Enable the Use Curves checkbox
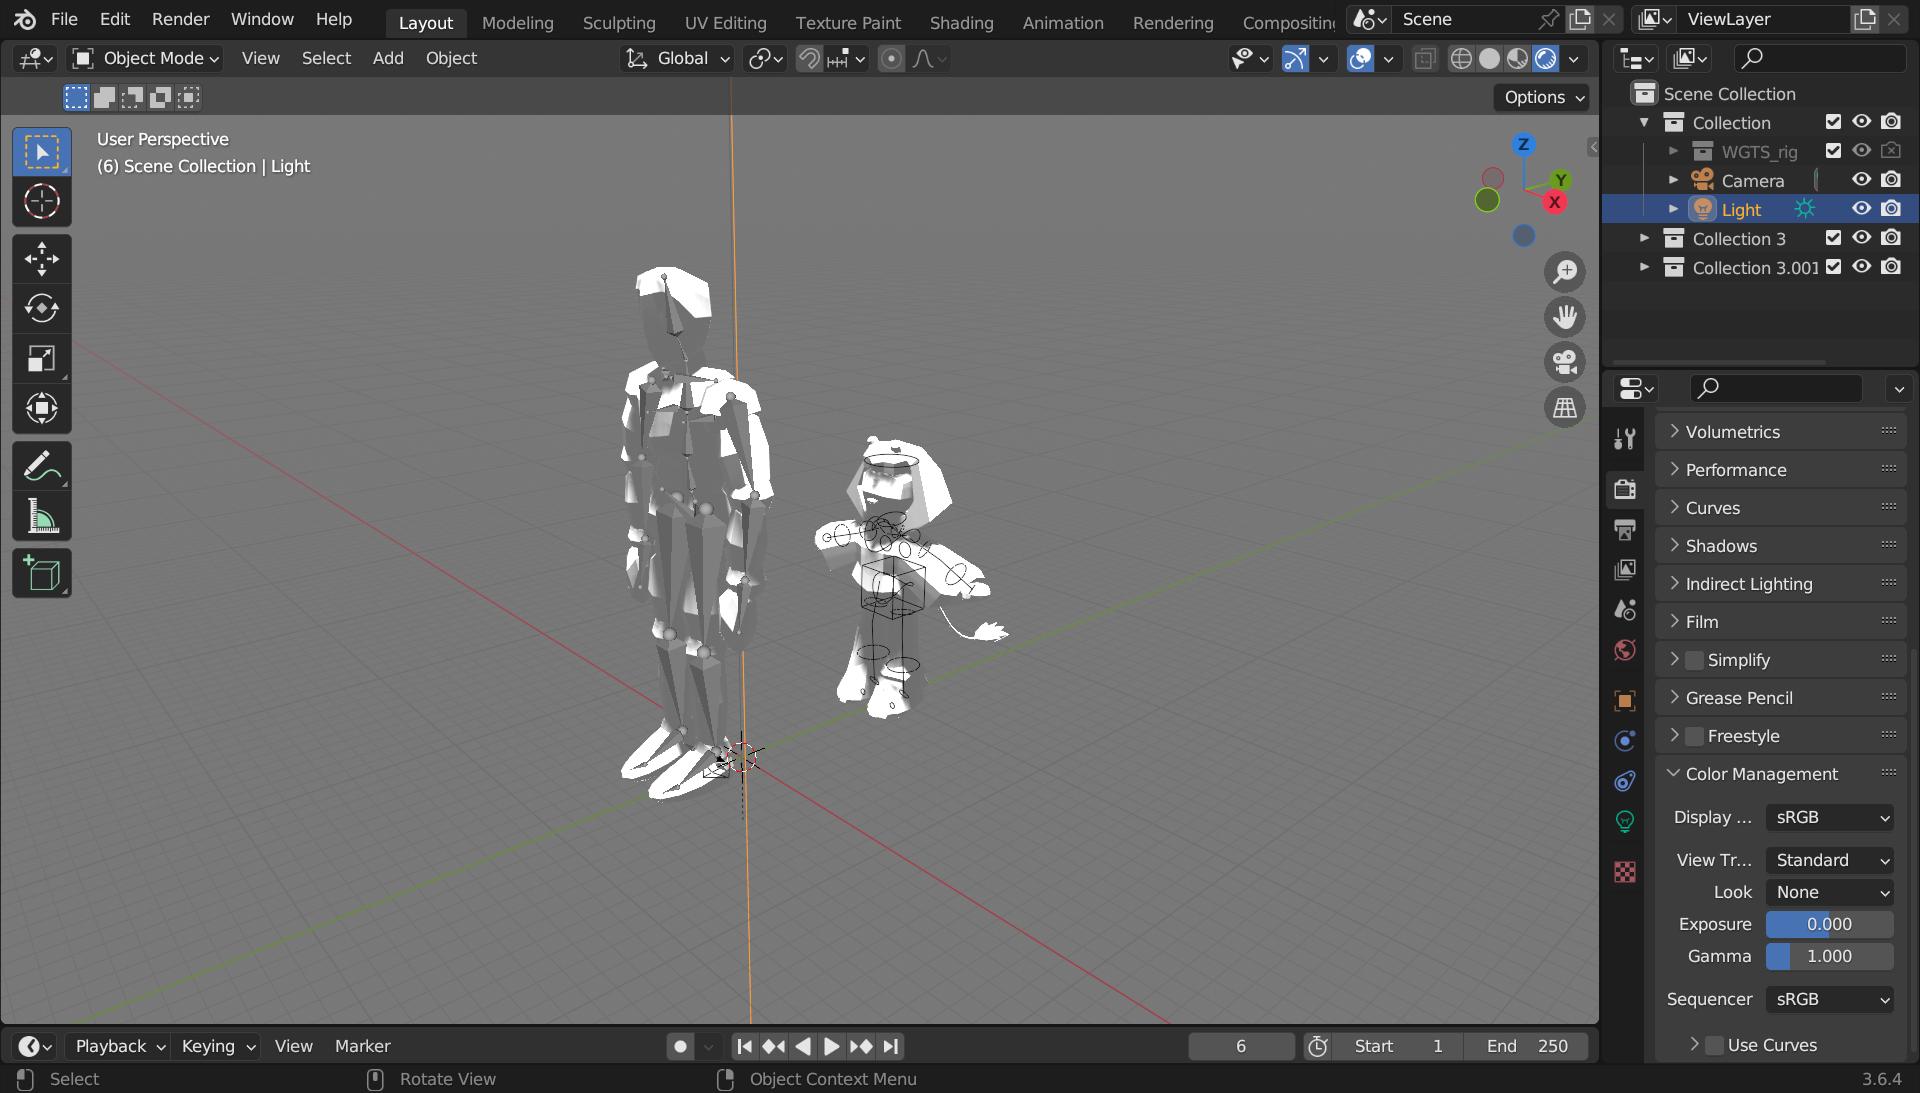The image size is (1920, 1093). point(1714,1045)
